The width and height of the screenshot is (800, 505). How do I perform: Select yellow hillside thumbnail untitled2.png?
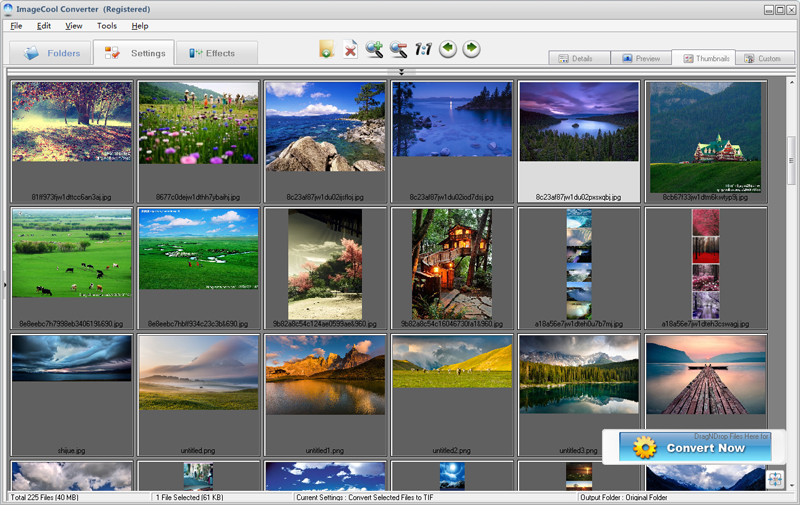(x=452, y=395)
